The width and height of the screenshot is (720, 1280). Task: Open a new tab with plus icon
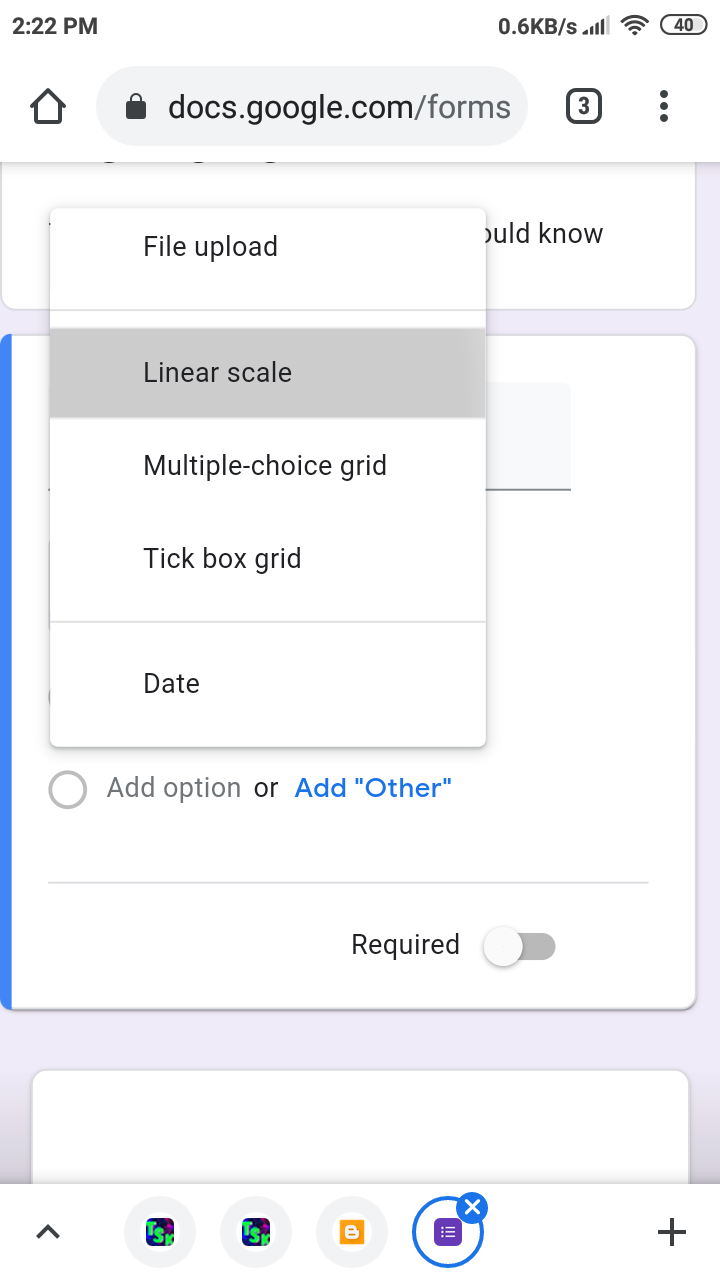[x=671, y=1232]
